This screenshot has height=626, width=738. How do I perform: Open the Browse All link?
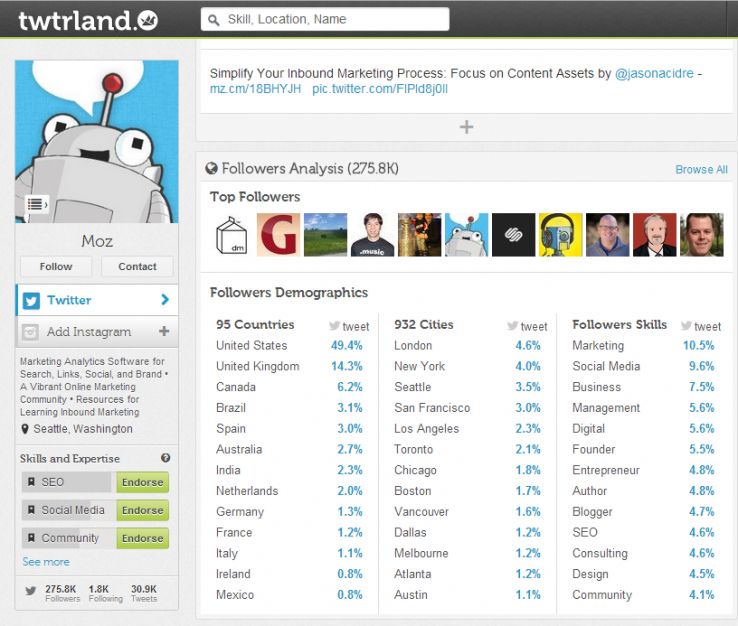pyautogui.click(x=701, y=170)
